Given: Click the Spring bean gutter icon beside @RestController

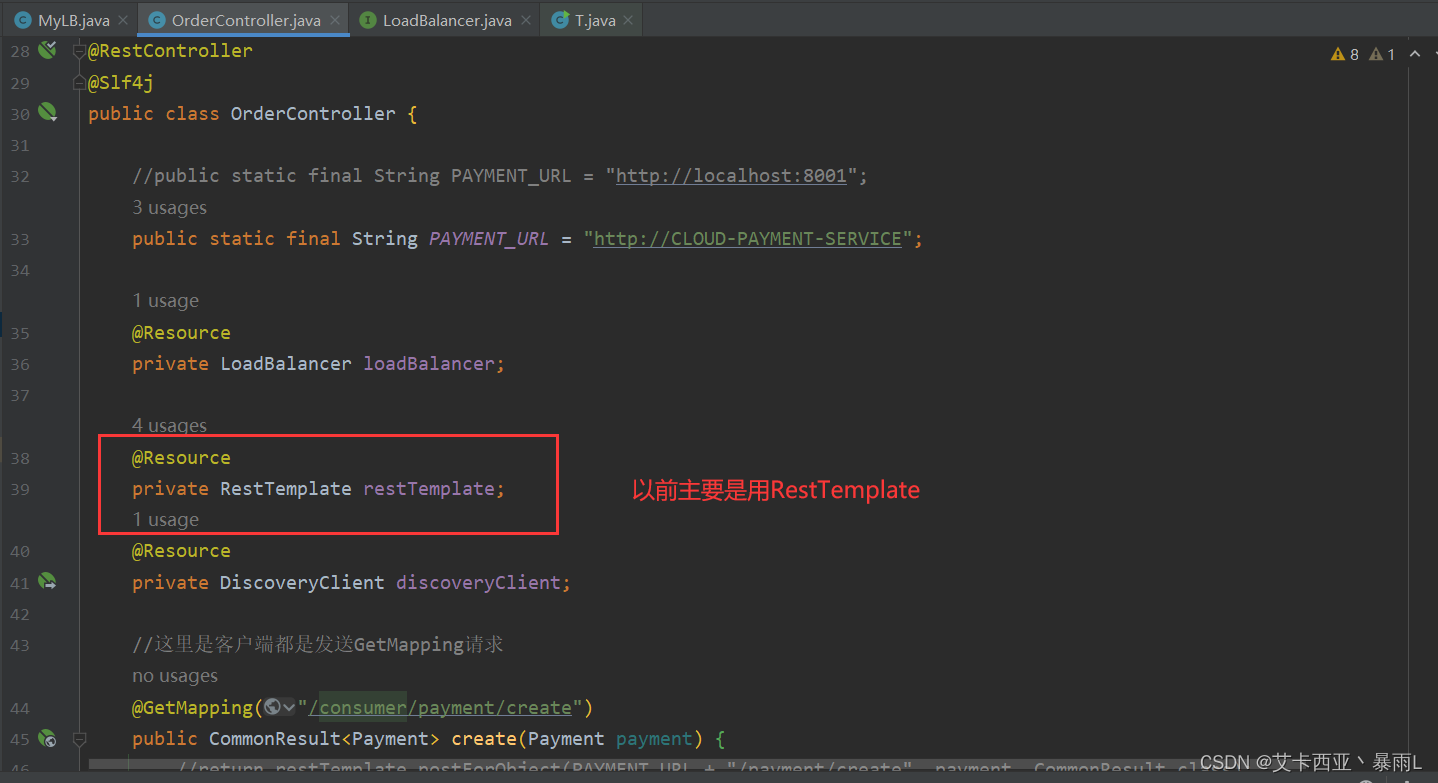Looking at the screenshot, I should pyautogui.click(x=47, y=50).
